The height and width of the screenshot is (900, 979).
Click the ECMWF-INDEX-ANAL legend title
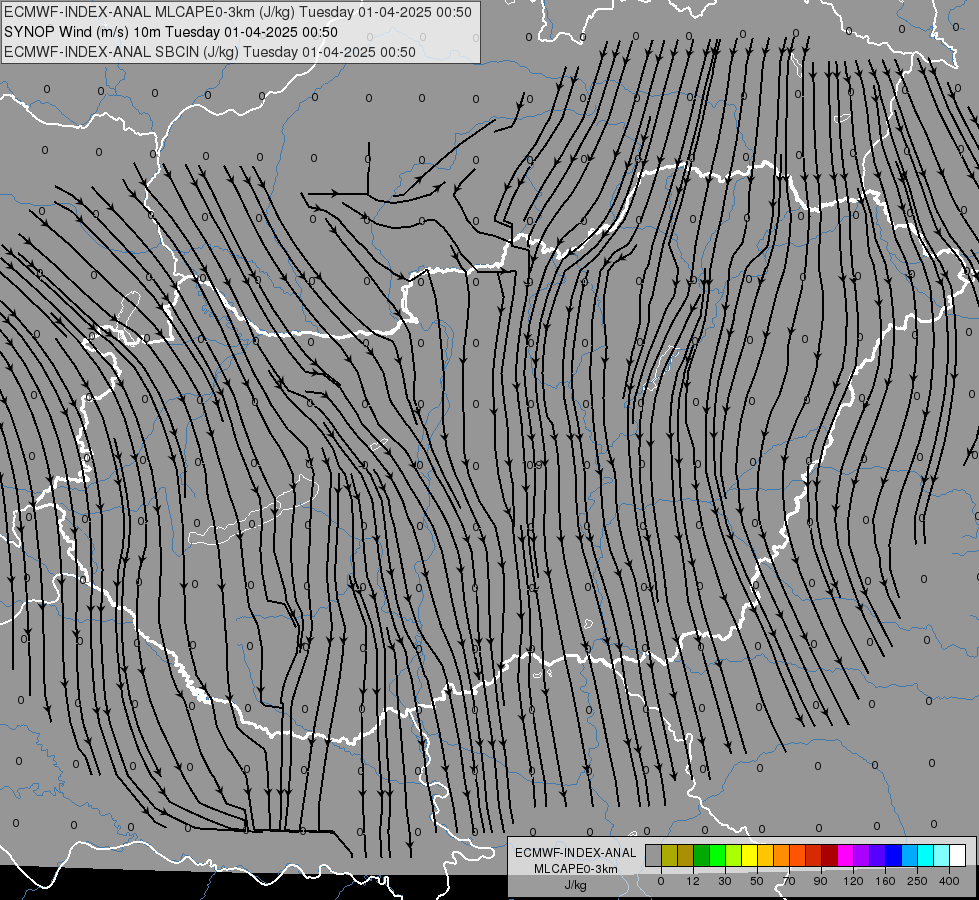576,853
